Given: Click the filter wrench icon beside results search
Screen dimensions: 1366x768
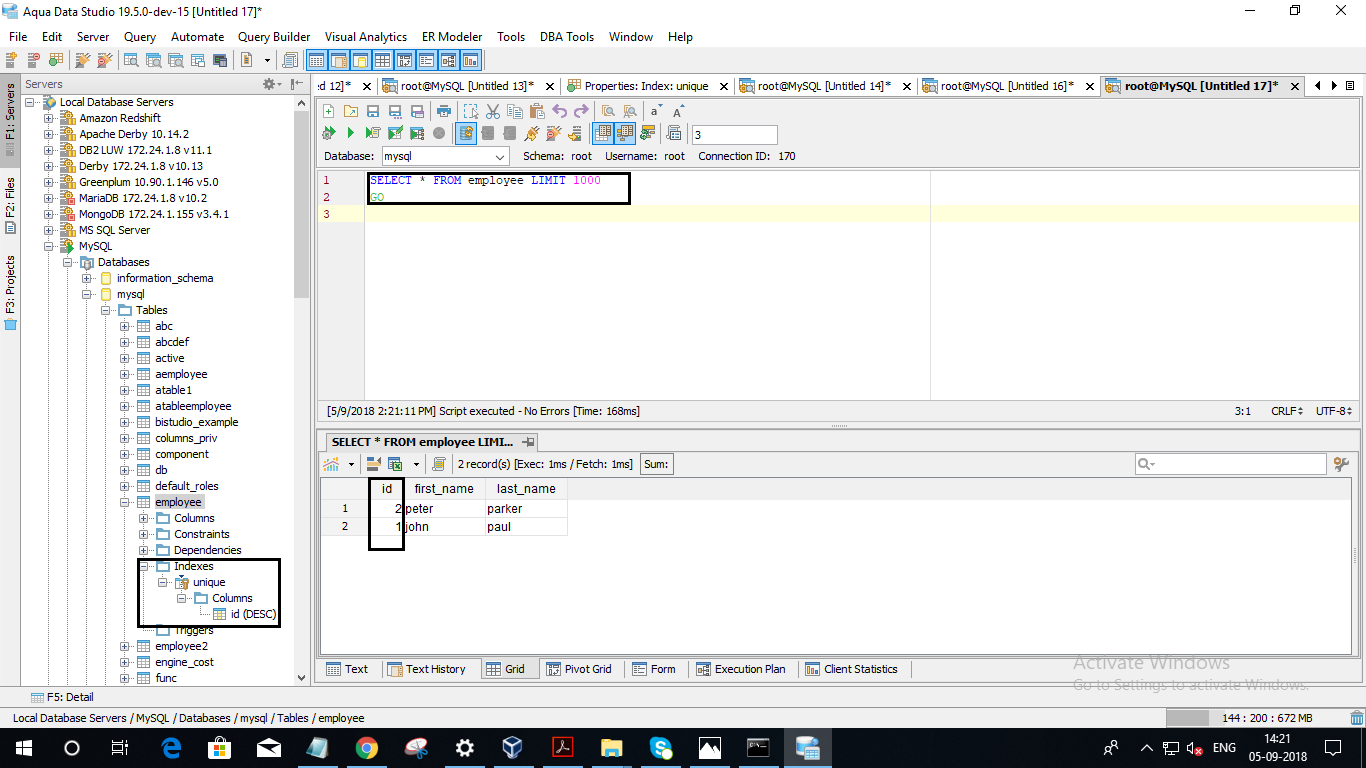Looking at the screenshot, I should tap(1342, 464).
